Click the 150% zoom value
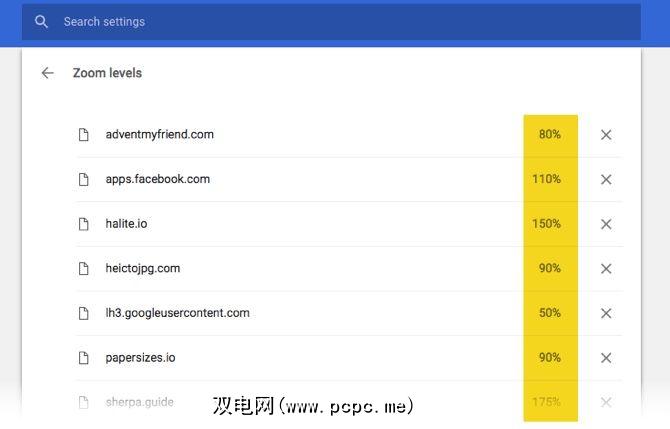The image size is (670, 429). pyautogui.click(x=547, y=224)
